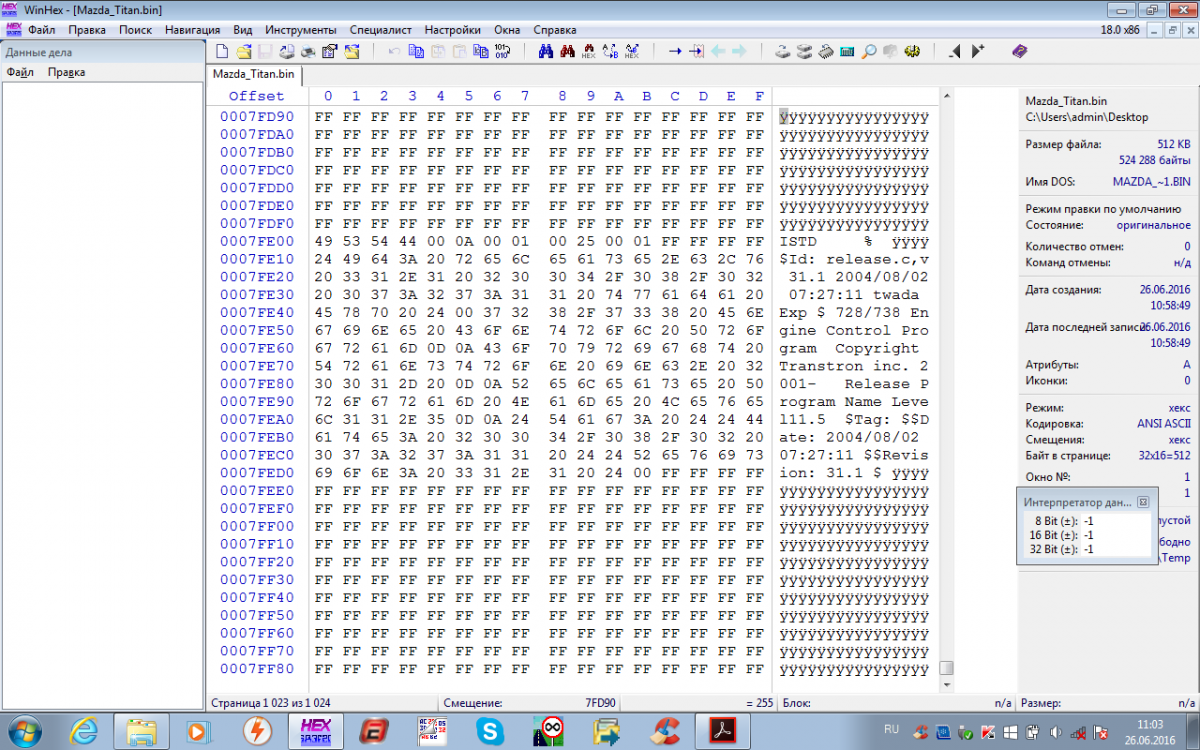This screenshot has width=1200, height=750.
Task: Open the Файл menu in the menu bar
Action: pos(41,30)
